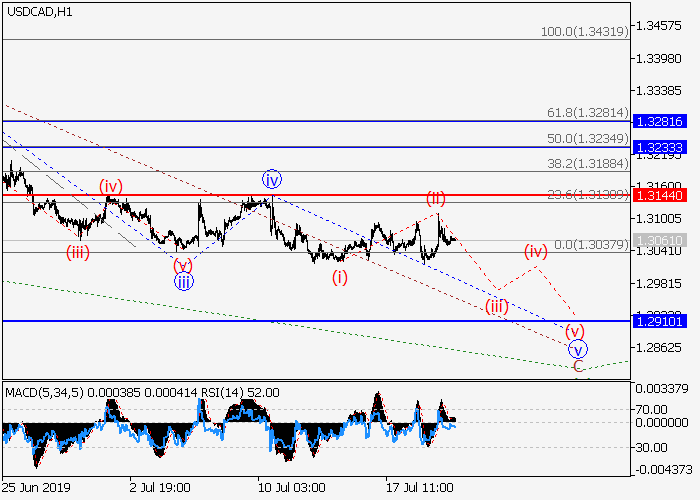This screenshot has width=700, height=500.
Task: Click the blue circled iii wave marker
Action: pyautogui.click(x=183, y=281)
